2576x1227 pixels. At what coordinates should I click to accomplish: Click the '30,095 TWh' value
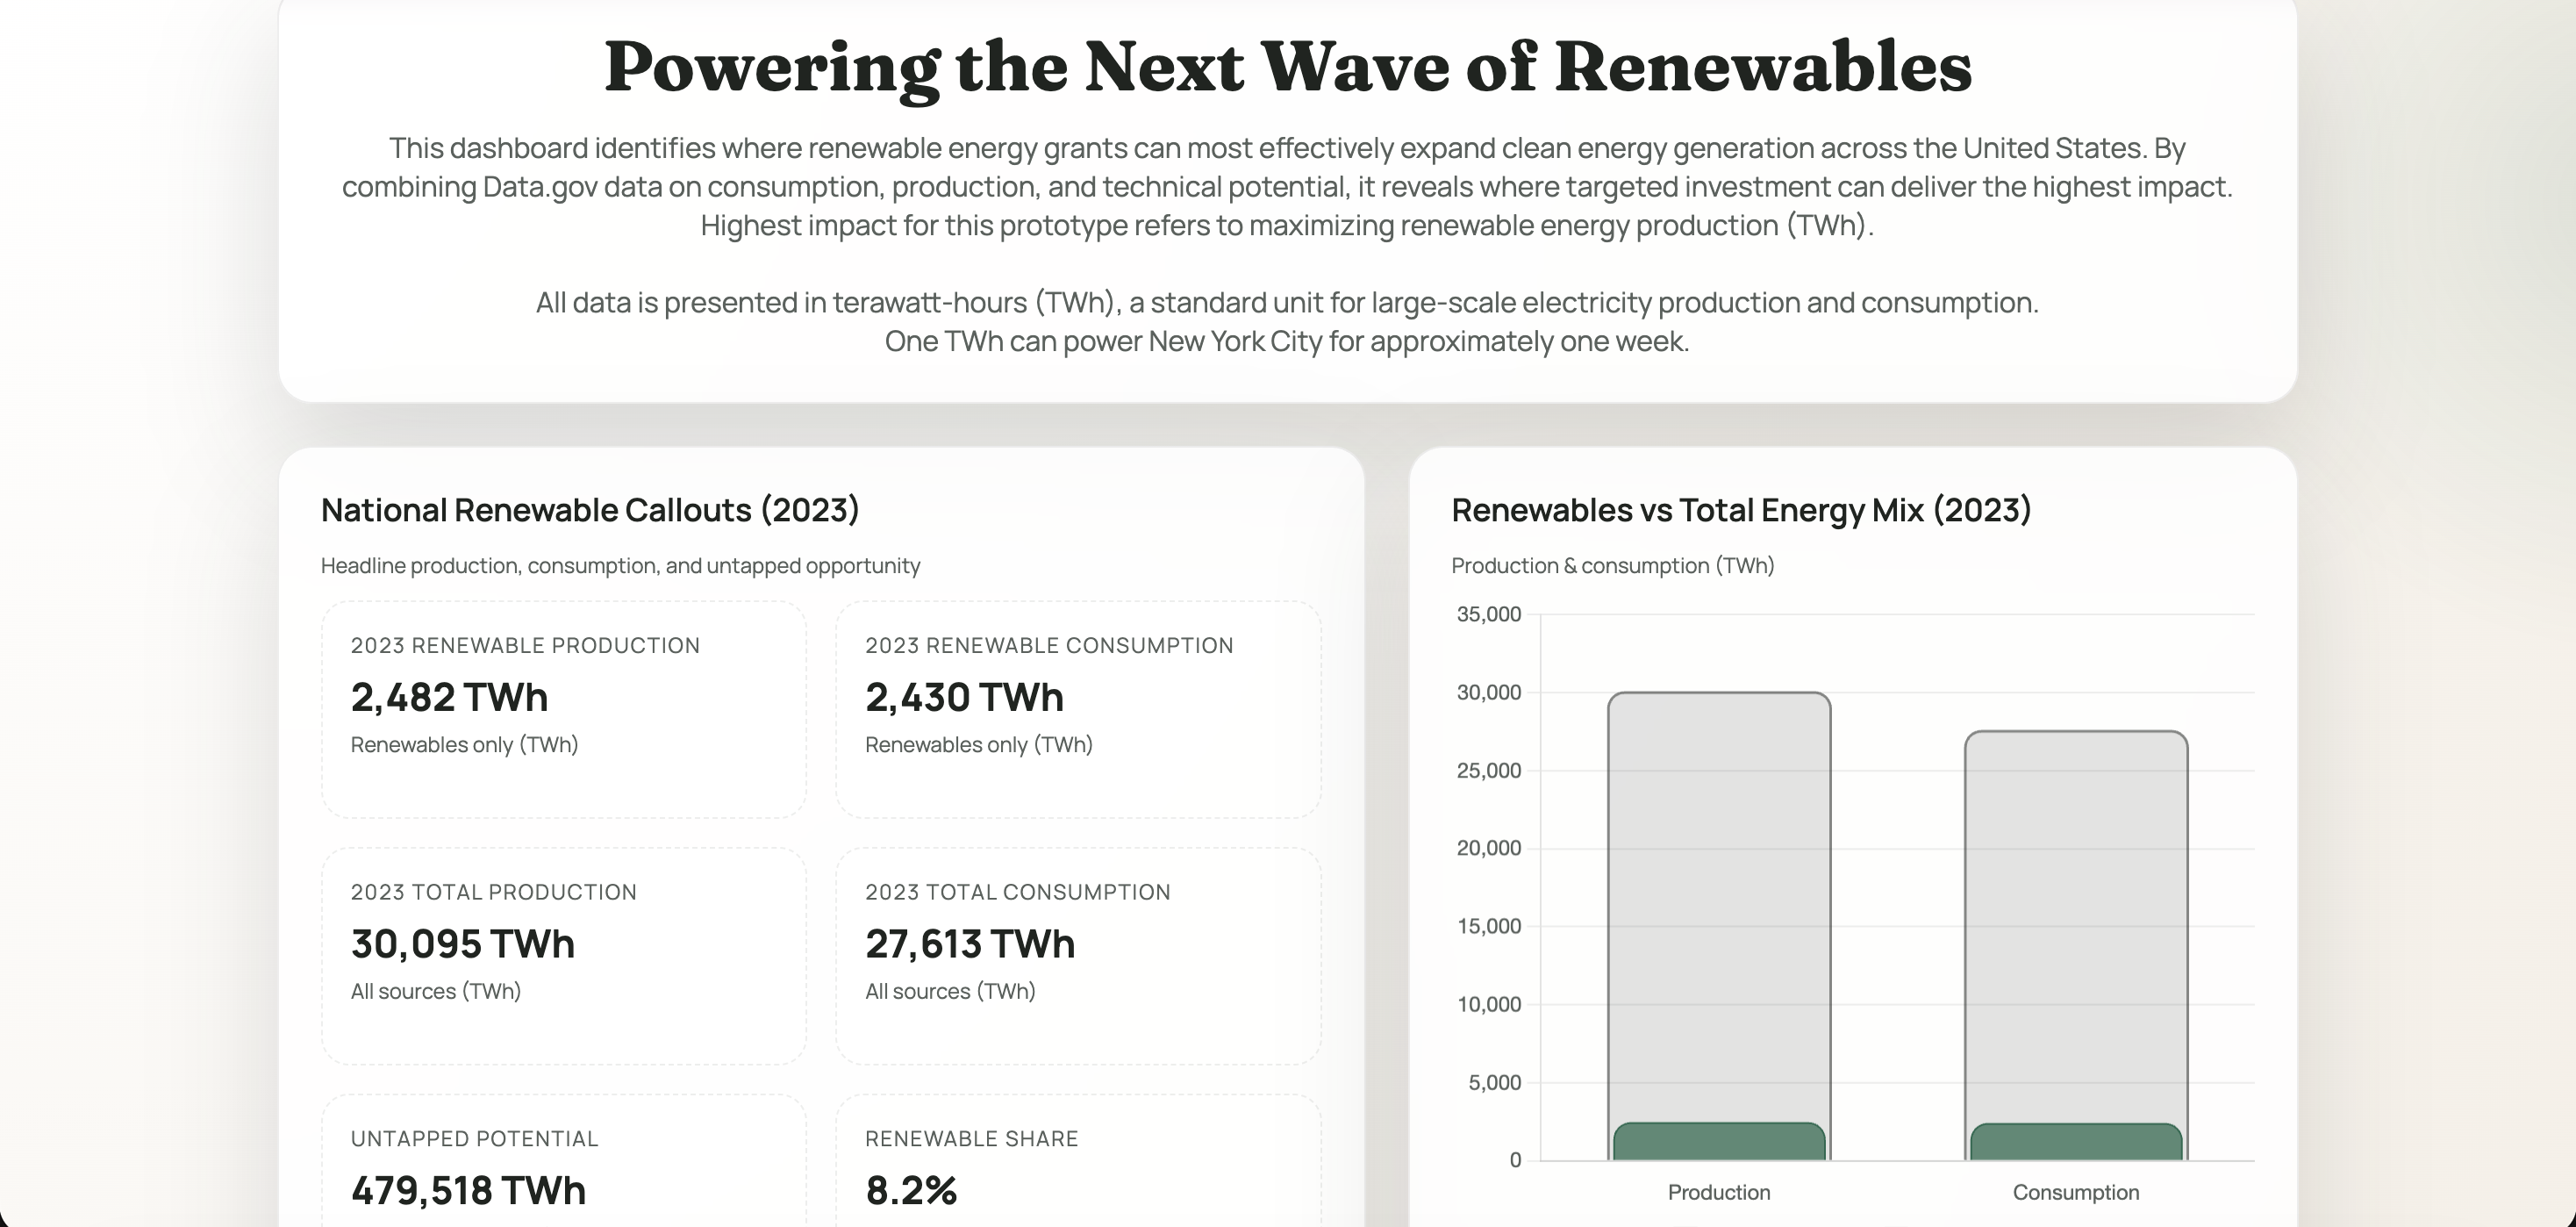pyautogui.click(x=463, y=944)
